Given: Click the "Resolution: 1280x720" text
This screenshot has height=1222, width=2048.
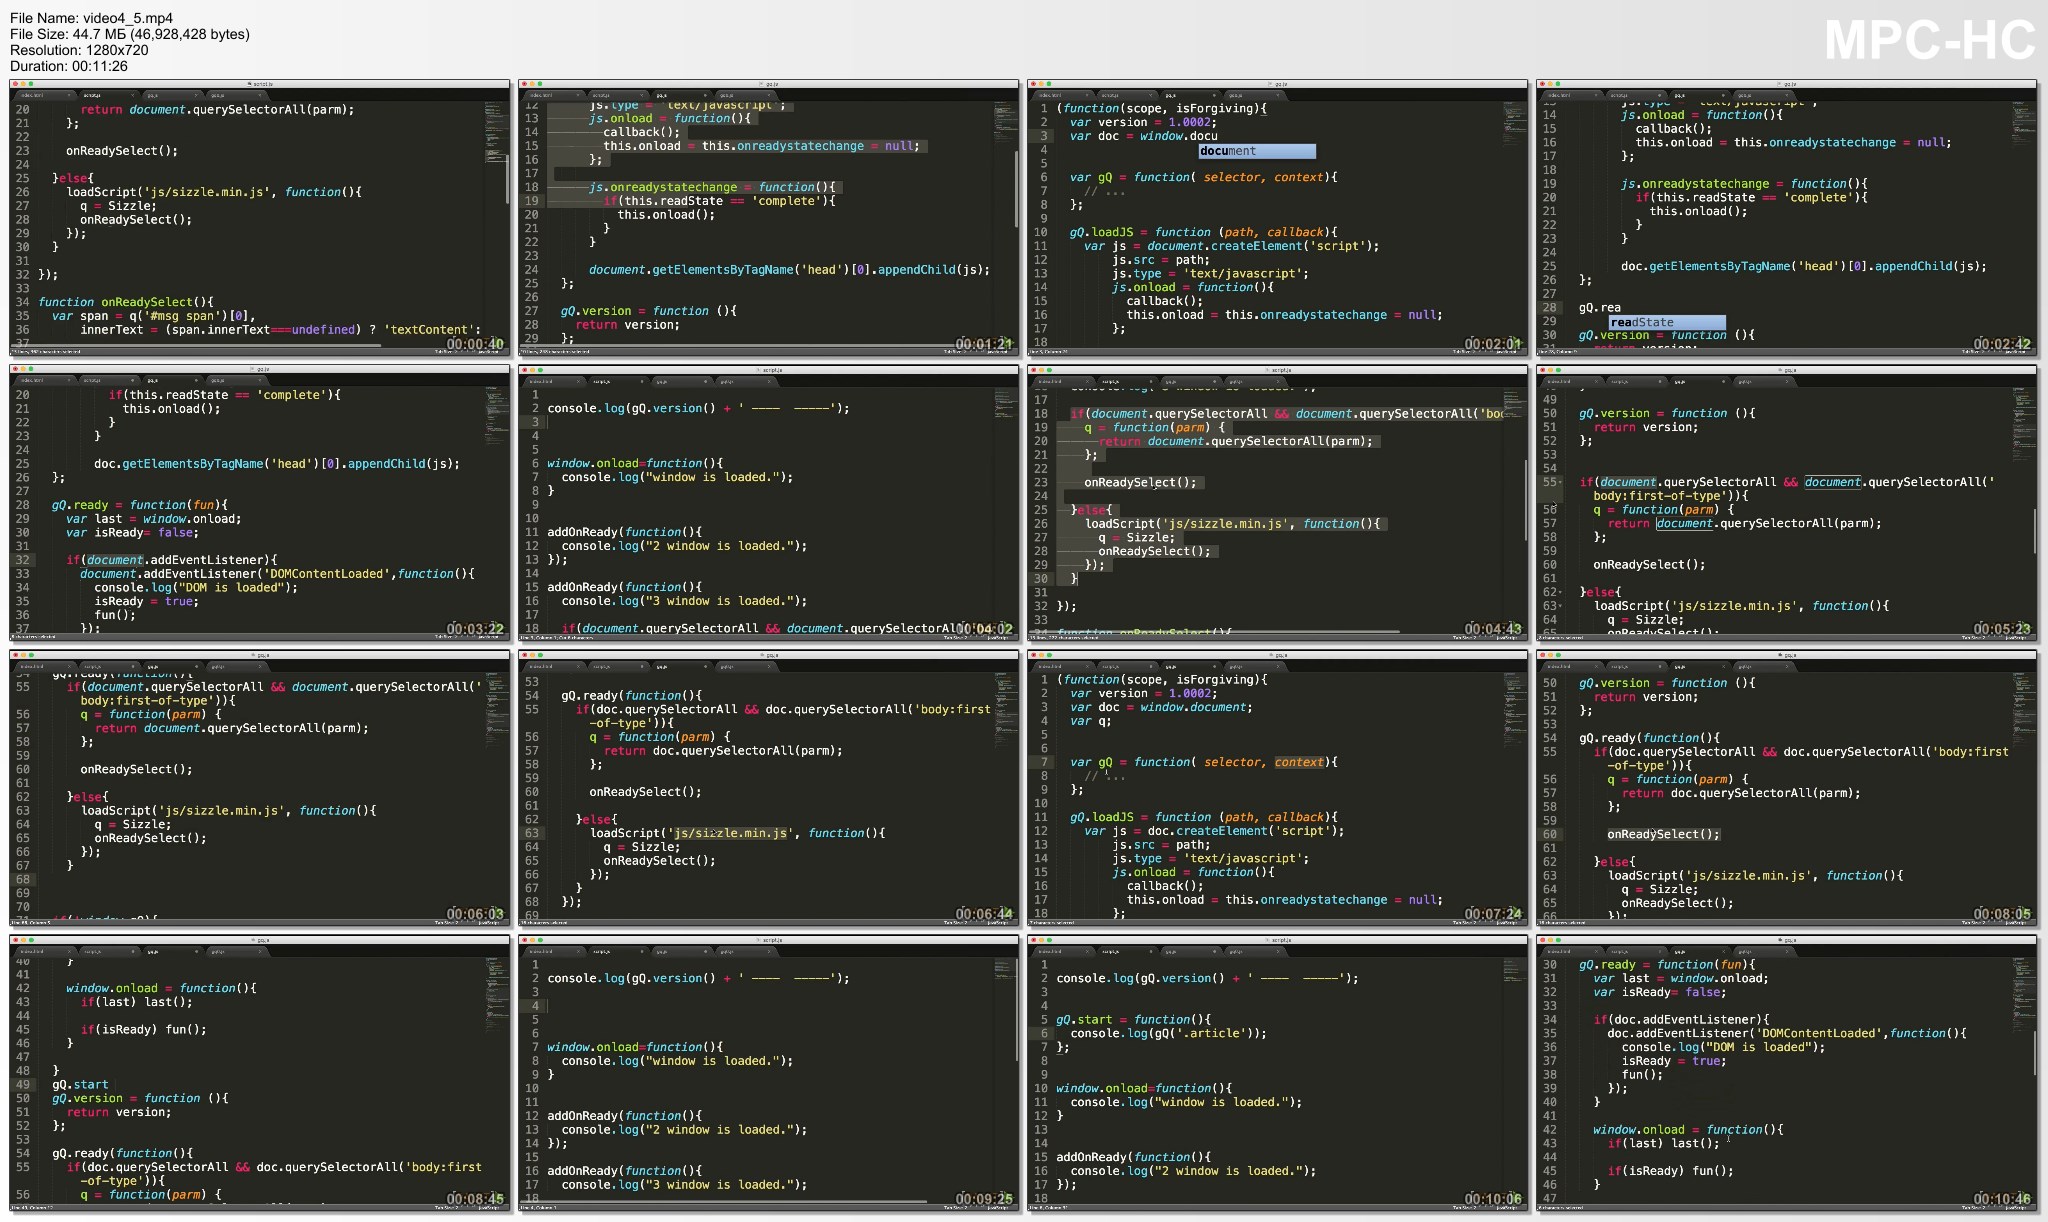Looking at the screenshot, I should pyautogui.click(x=79, y=50).
